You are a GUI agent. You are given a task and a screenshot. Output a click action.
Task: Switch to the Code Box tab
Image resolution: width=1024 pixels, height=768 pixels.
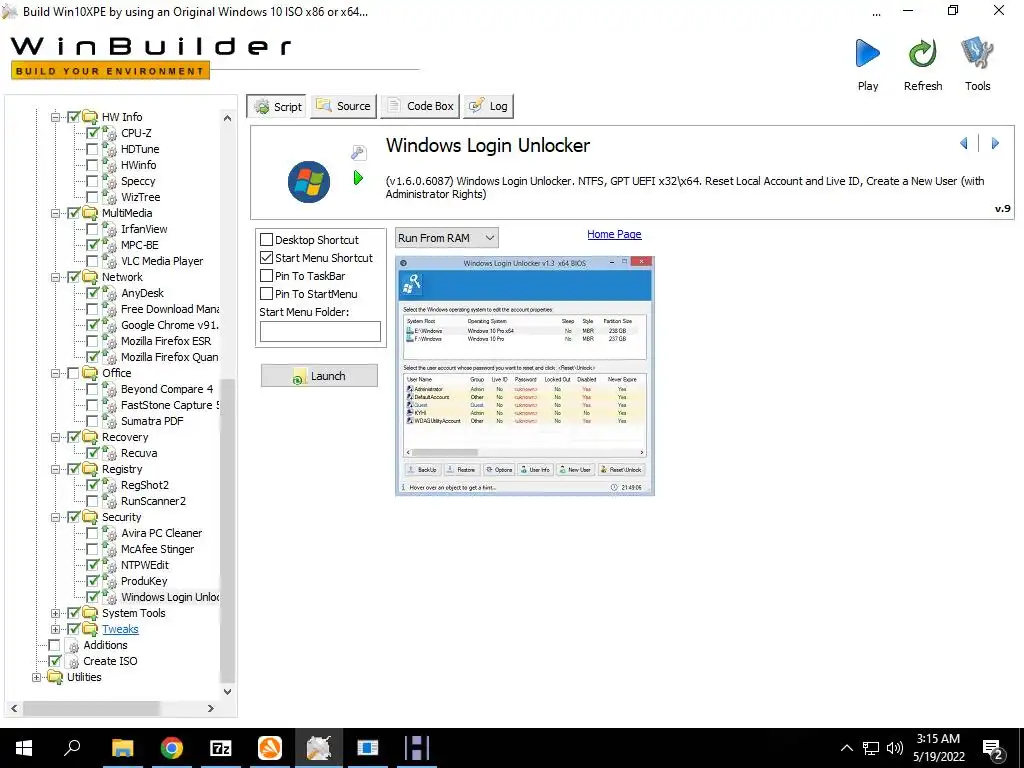[421, 106]
